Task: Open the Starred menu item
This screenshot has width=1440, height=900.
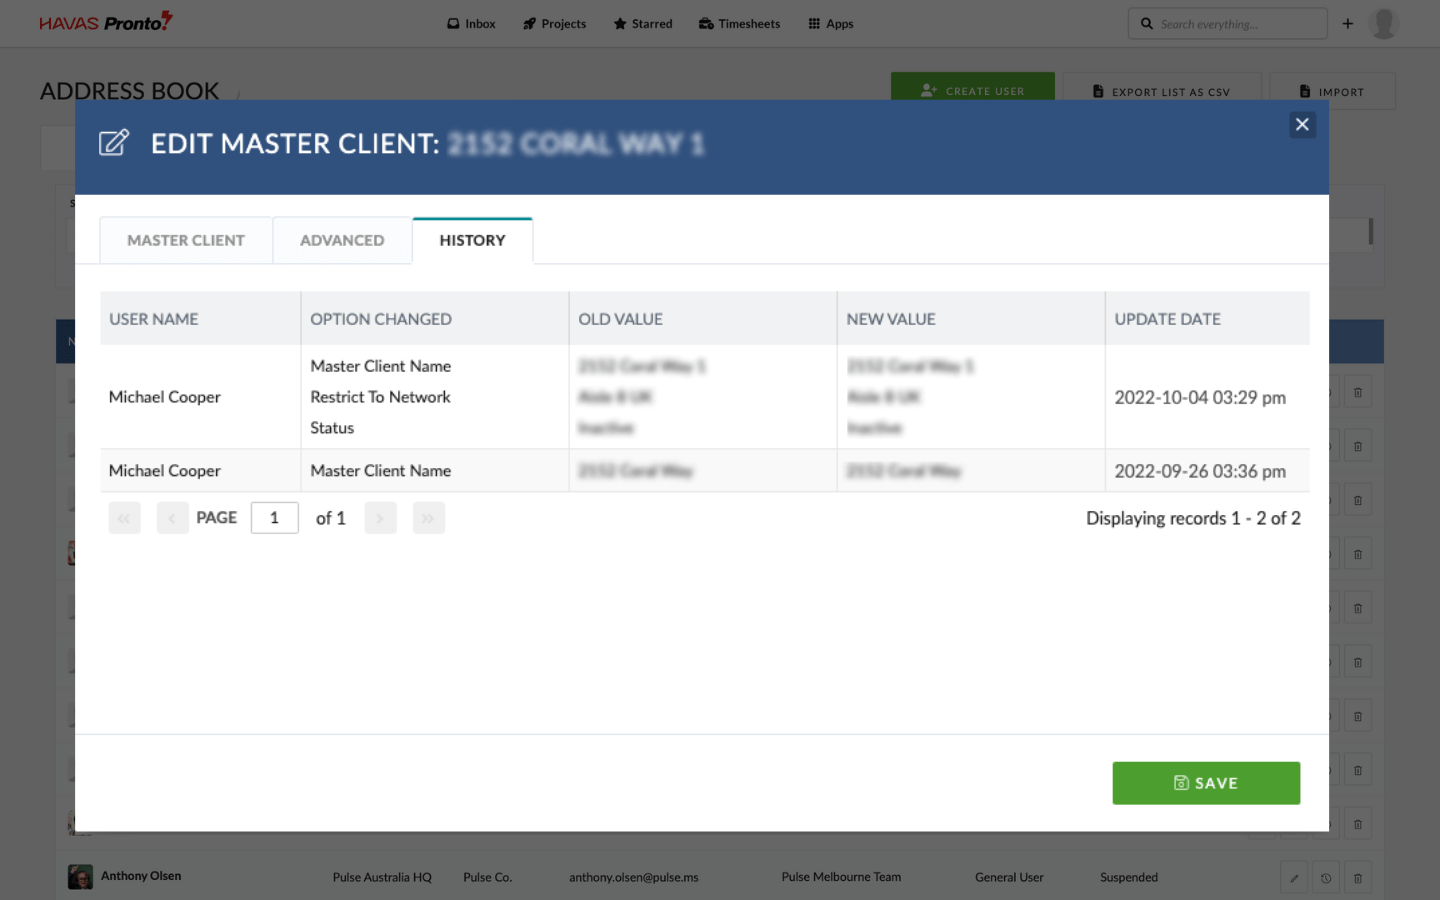Action: coord(643,24)
